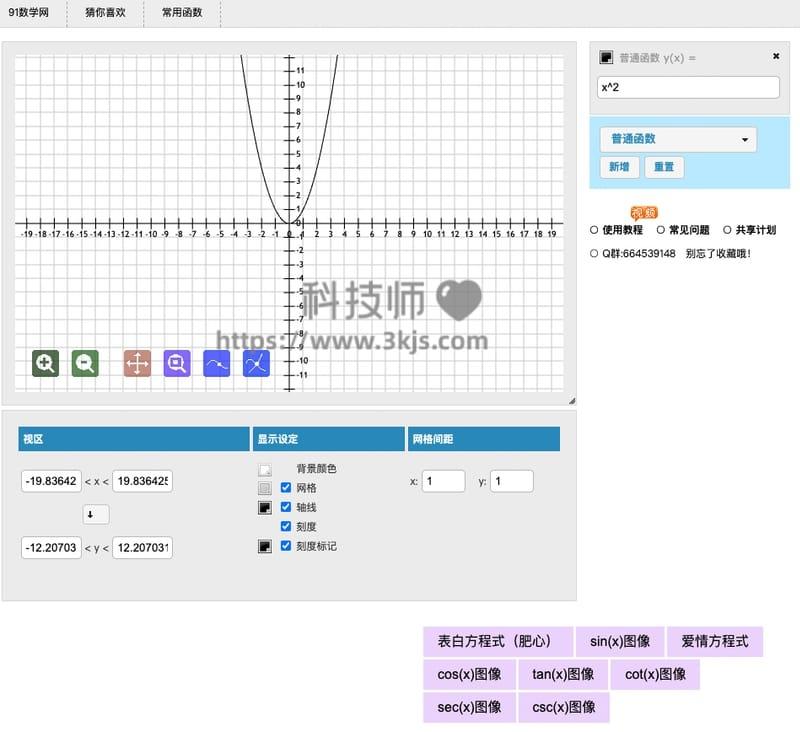Click the 别忘了收藏哦! text
800x732 pixels.
coord(718,254)
